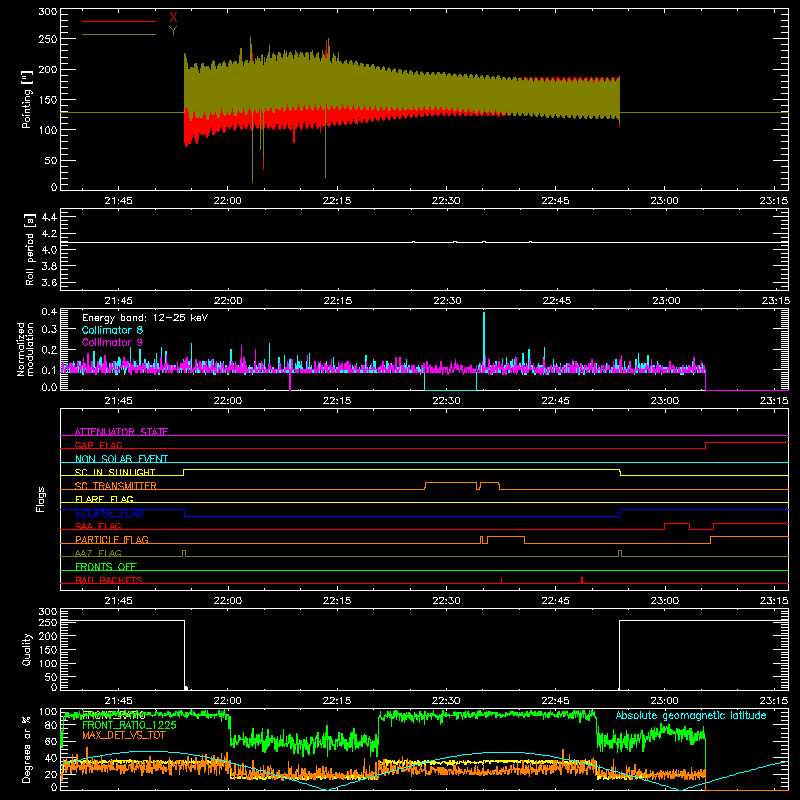Click the NON_SOLAR_EVENT flag label

pyautogui.click(x=121, y=459)
